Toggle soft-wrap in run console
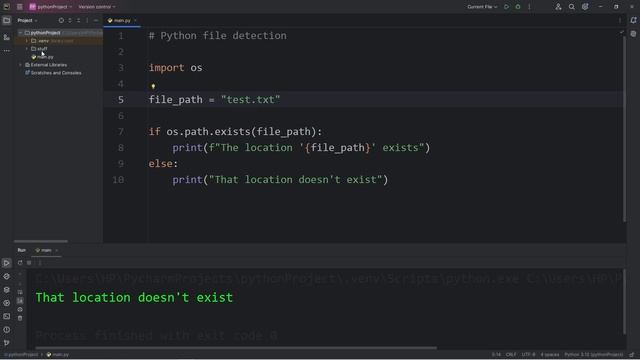640x360 pixels. (x=20, y=292)
